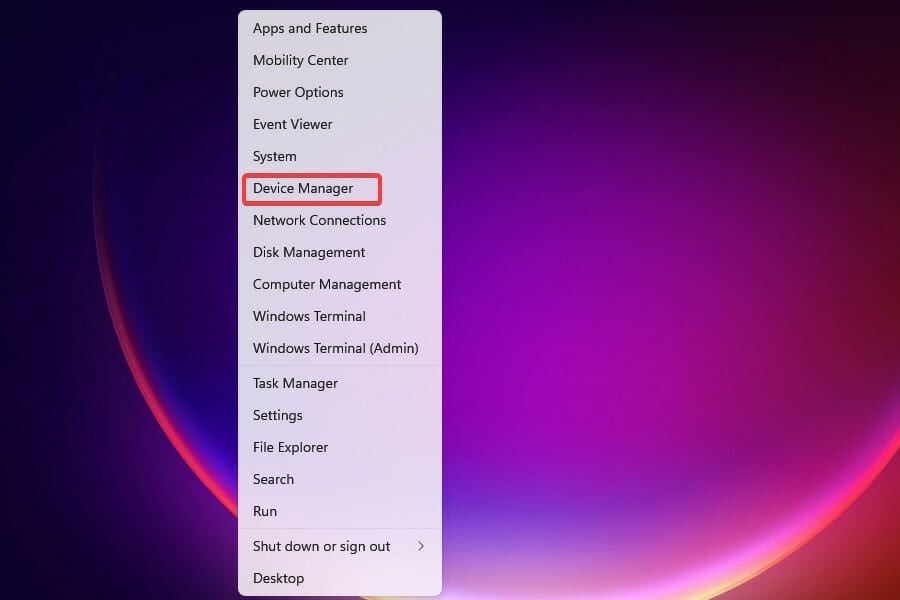The width and height of the screenshot is (900, 600).
Task: Open the Run dialog entry
Action: coord(340,512)
